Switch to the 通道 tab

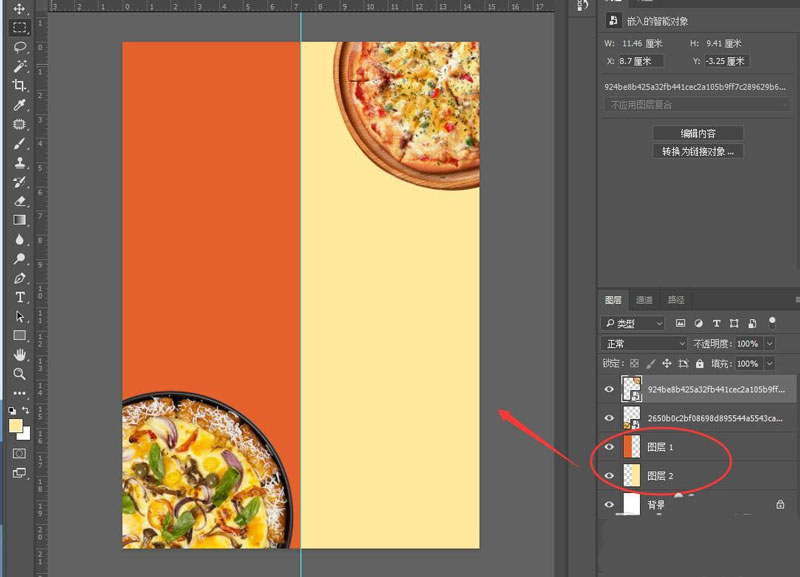coord(644,299)
